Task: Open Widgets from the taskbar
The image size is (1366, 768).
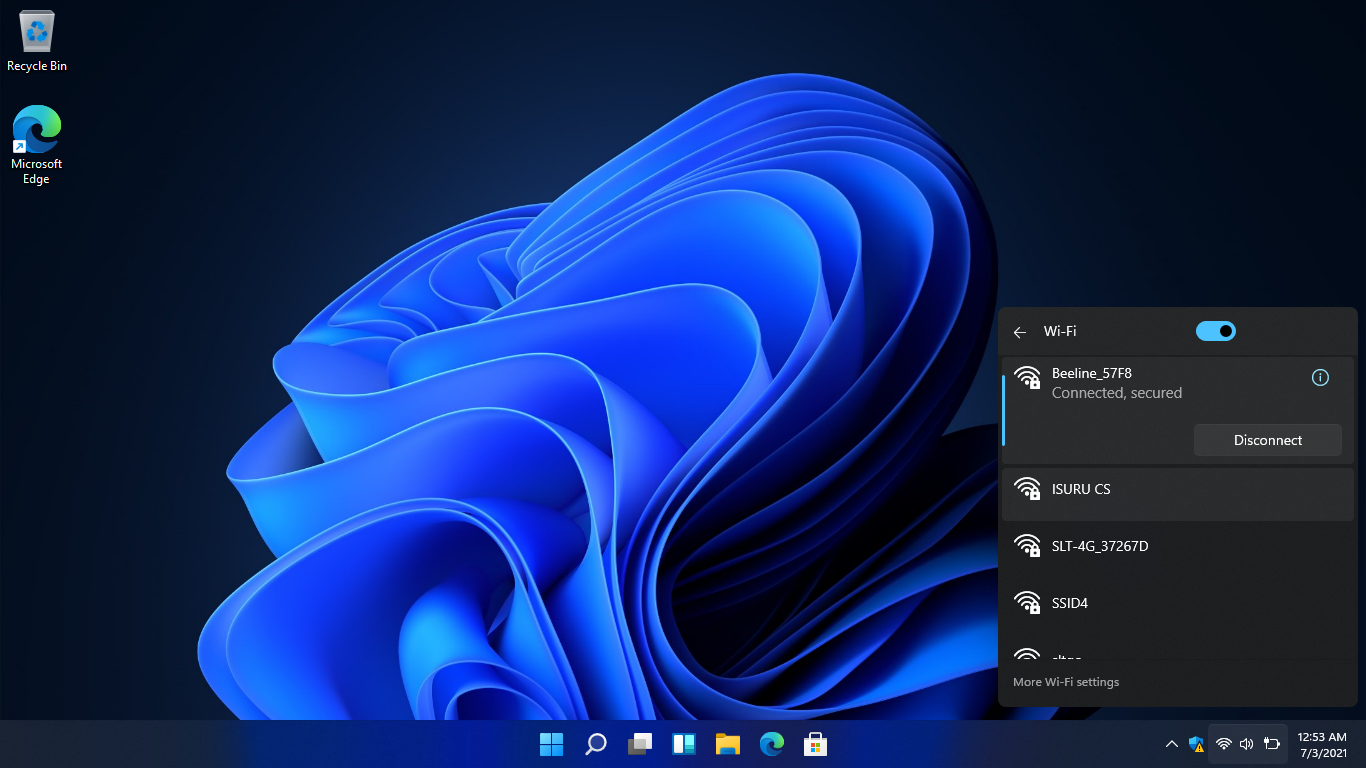Action: tap(684, 744)
